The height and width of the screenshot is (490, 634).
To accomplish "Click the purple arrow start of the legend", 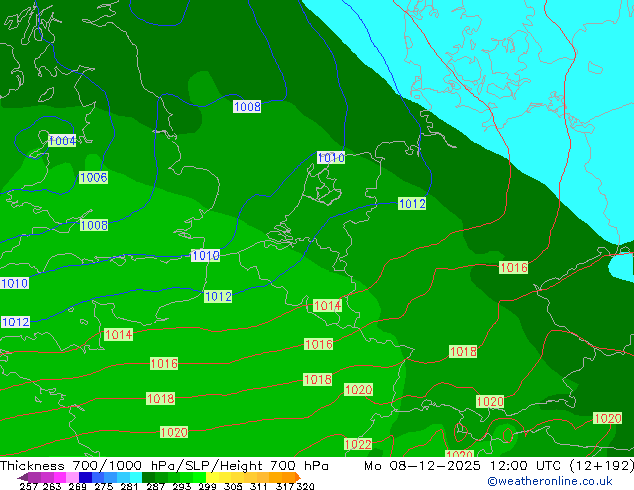I will tap(23, 478).
